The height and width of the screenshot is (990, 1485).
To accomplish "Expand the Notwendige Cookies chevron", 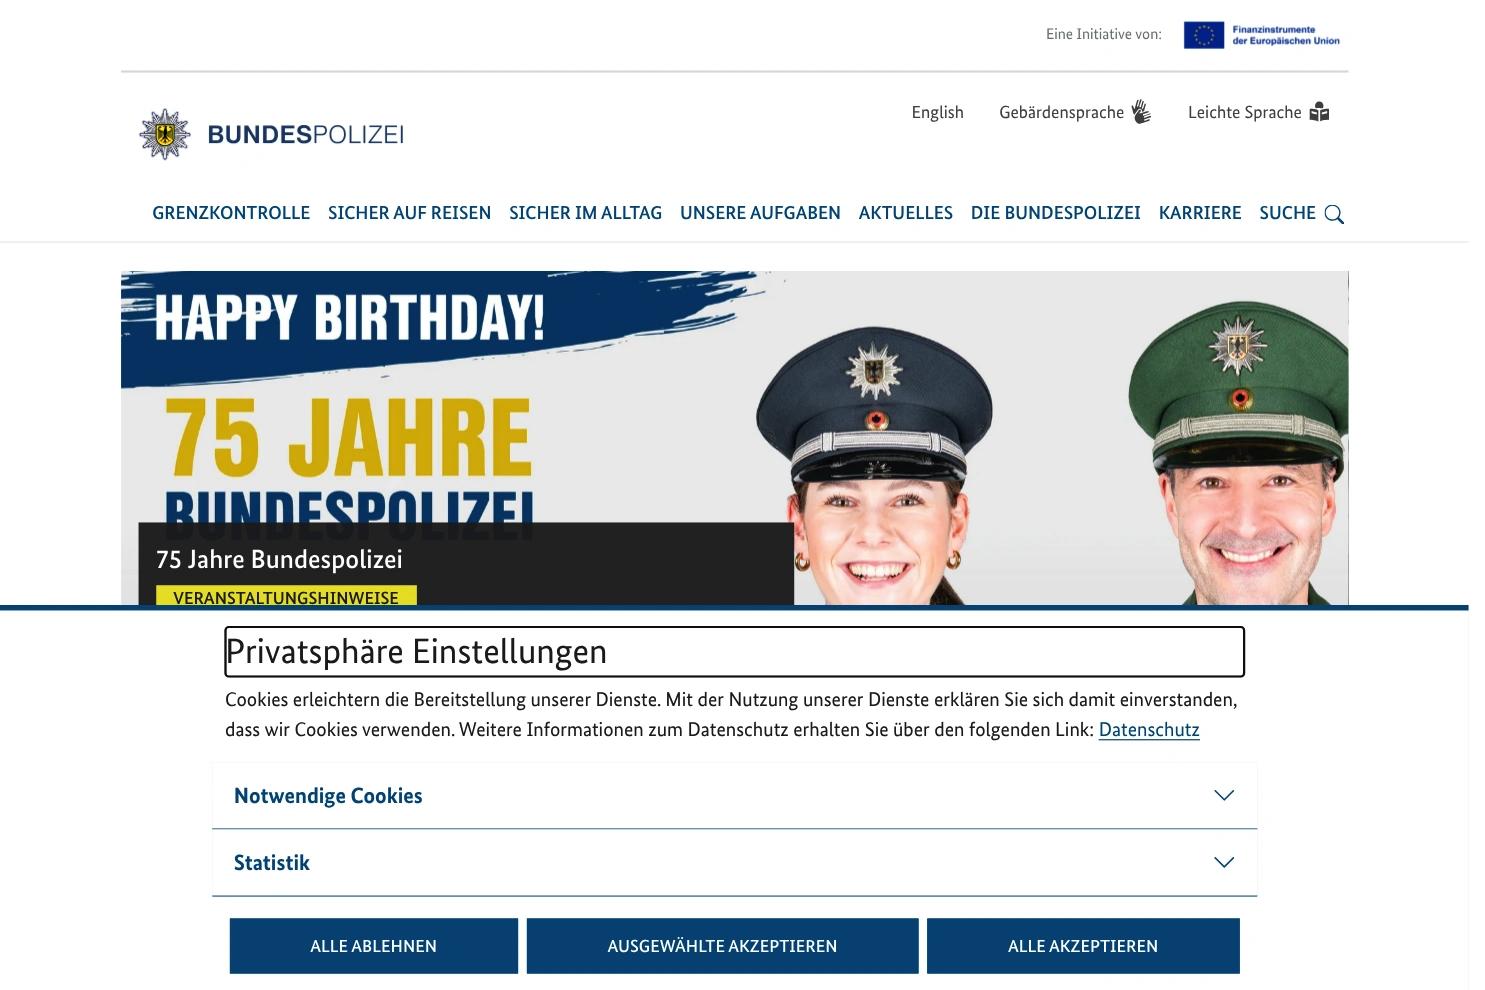I will point(1224,795).
